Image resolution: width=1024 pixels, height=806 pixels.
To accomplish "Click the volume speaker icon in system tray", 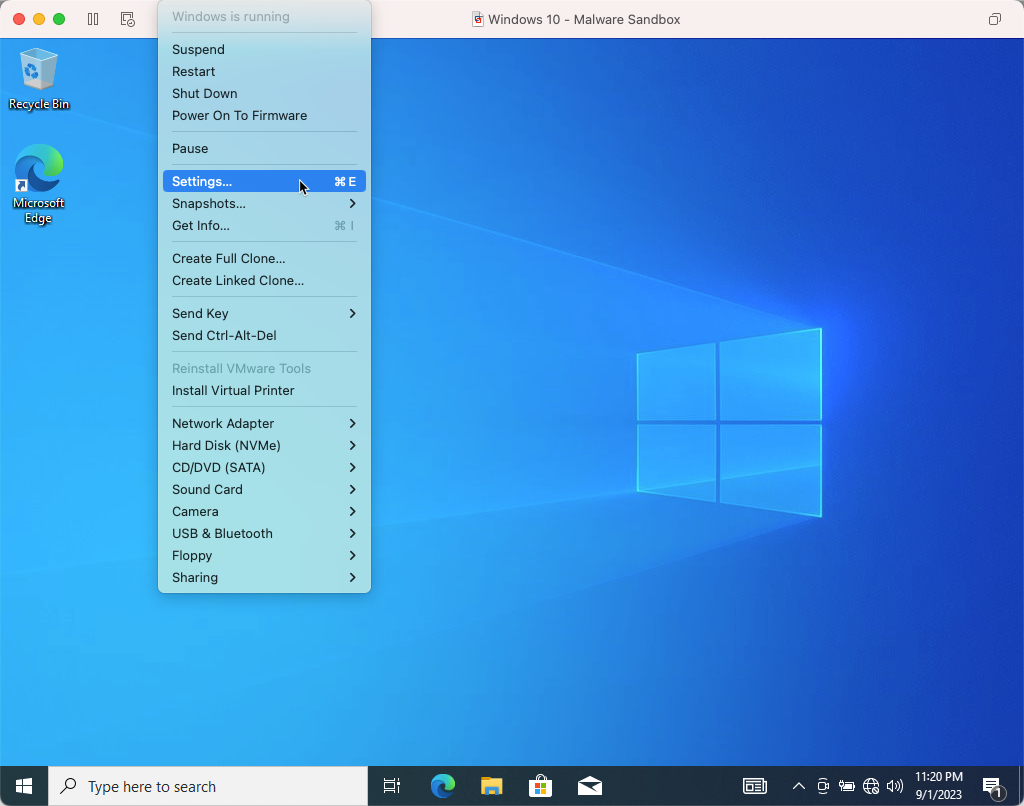I will pyautogui.click(x=895, y=786).
